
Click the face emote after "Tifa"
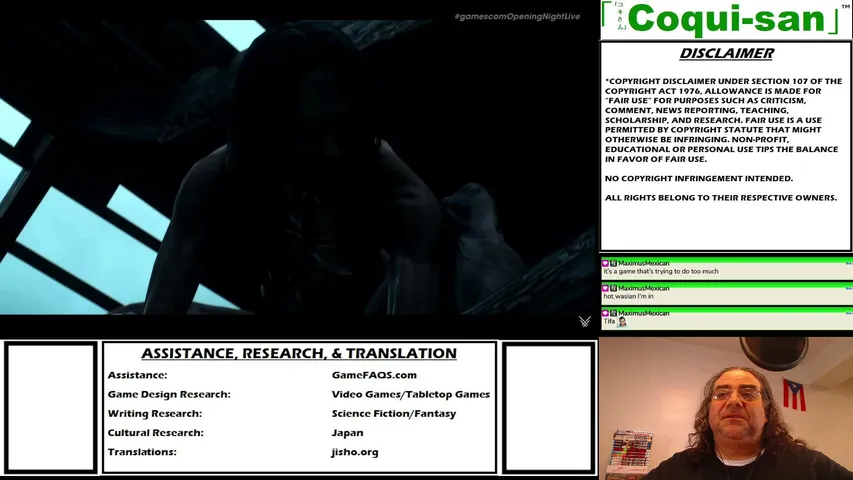622,322
